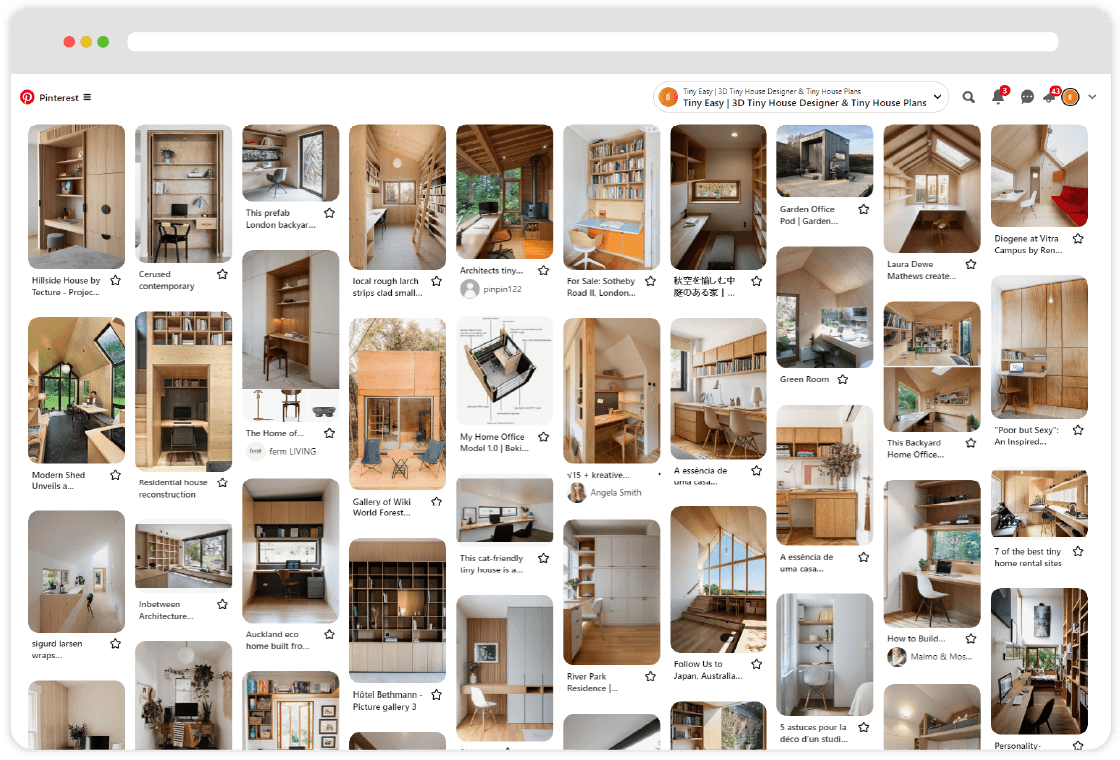Viewport: 1120px width, 760px height.
Task: Toggle the star on the Cerused contemporary pin
Action: (222, 273)
